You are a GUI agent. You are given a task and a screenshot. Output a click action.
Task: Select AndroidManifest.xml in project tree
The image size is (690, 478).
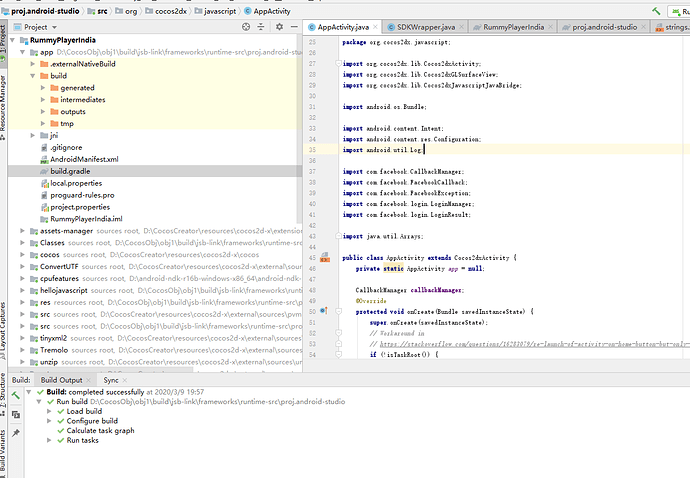point(84,159)
